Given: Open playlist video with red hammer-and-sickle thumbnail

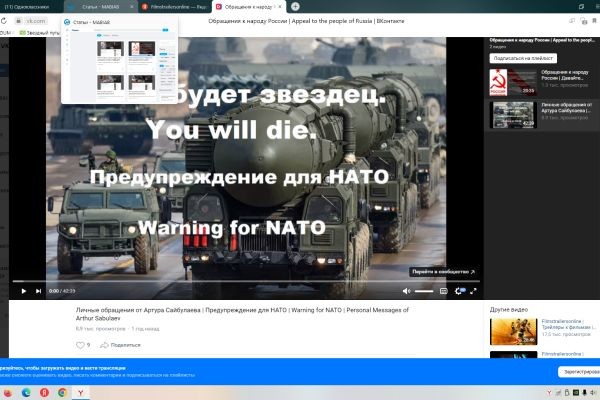Looking at the screenshot, I should 513,82.
